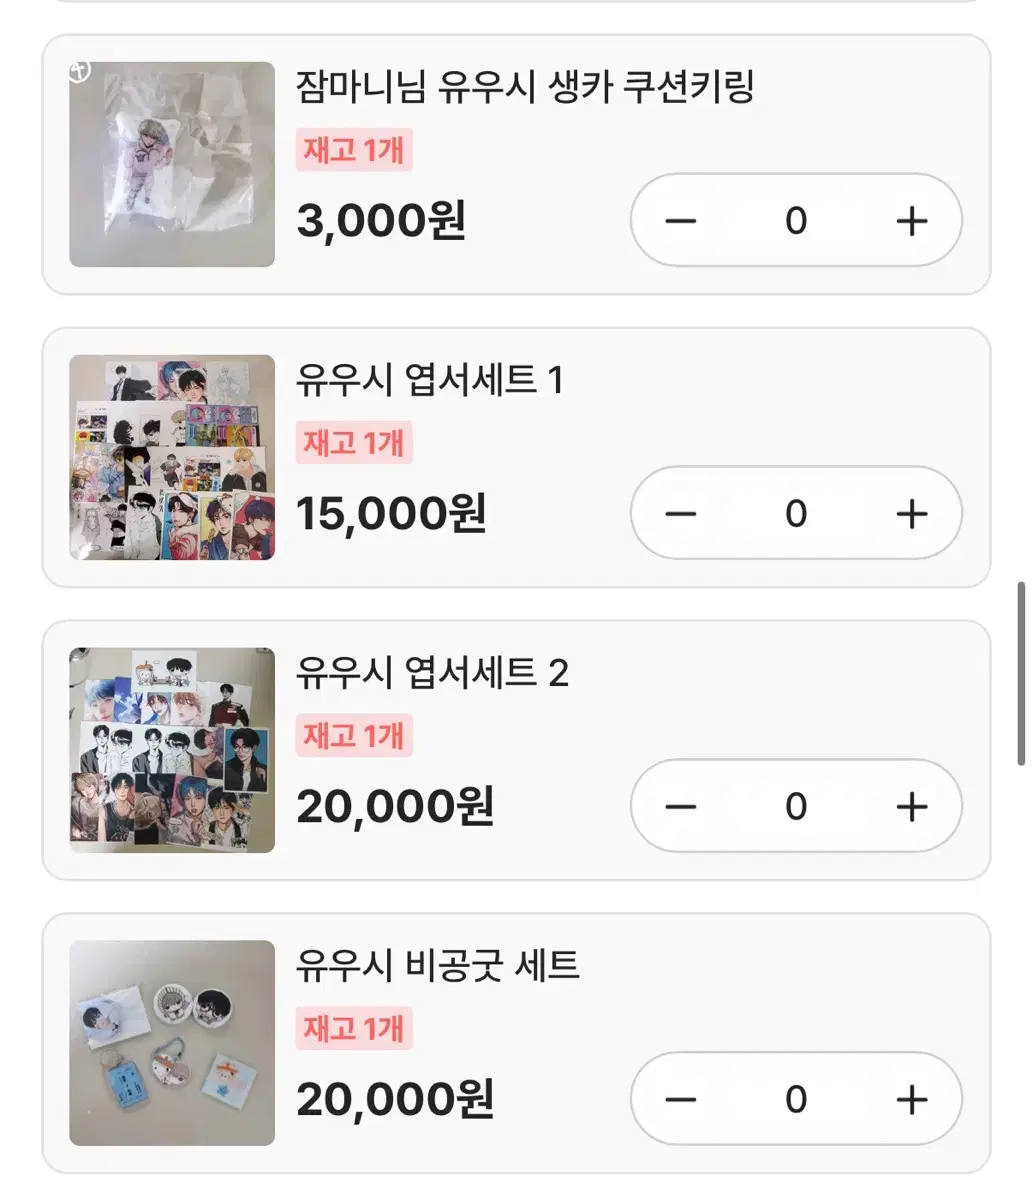Tap plus icon for 유우시 비공굿 세트
This screenshot has width=1033, height=1200.
coord(911,1100)
